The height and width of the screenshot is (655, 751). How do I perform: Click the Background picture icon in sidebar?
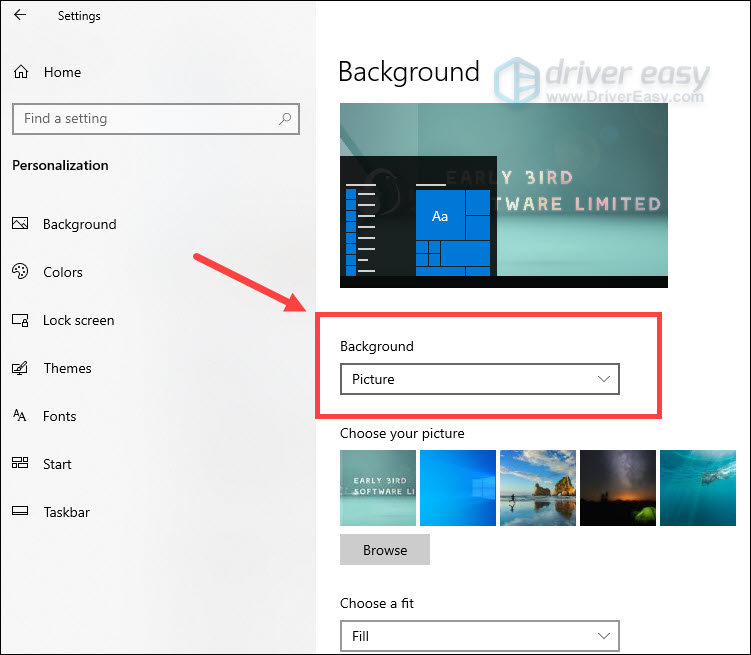click(20, 224)
